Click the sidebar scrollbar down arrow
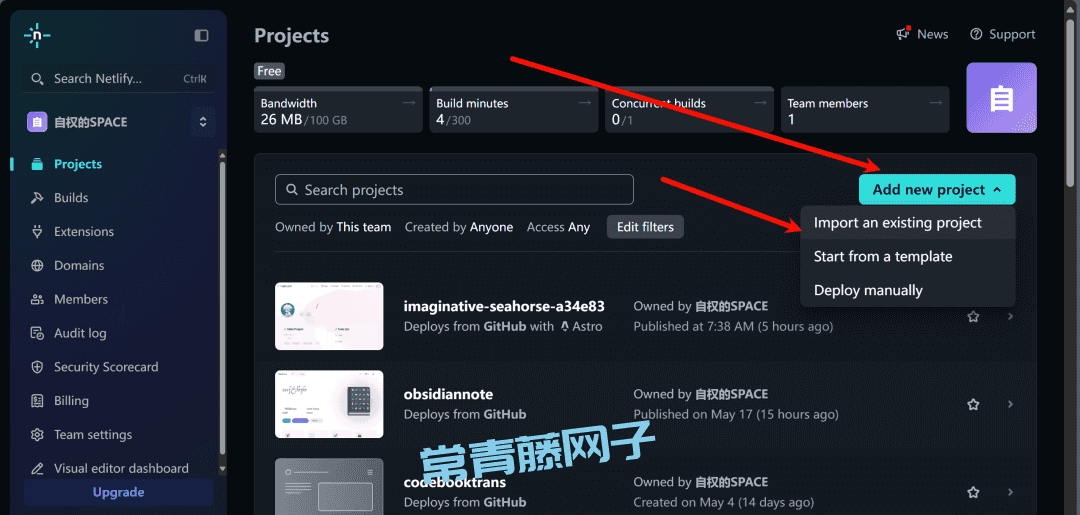This screenshot has width=1080, height=515. 222,468
